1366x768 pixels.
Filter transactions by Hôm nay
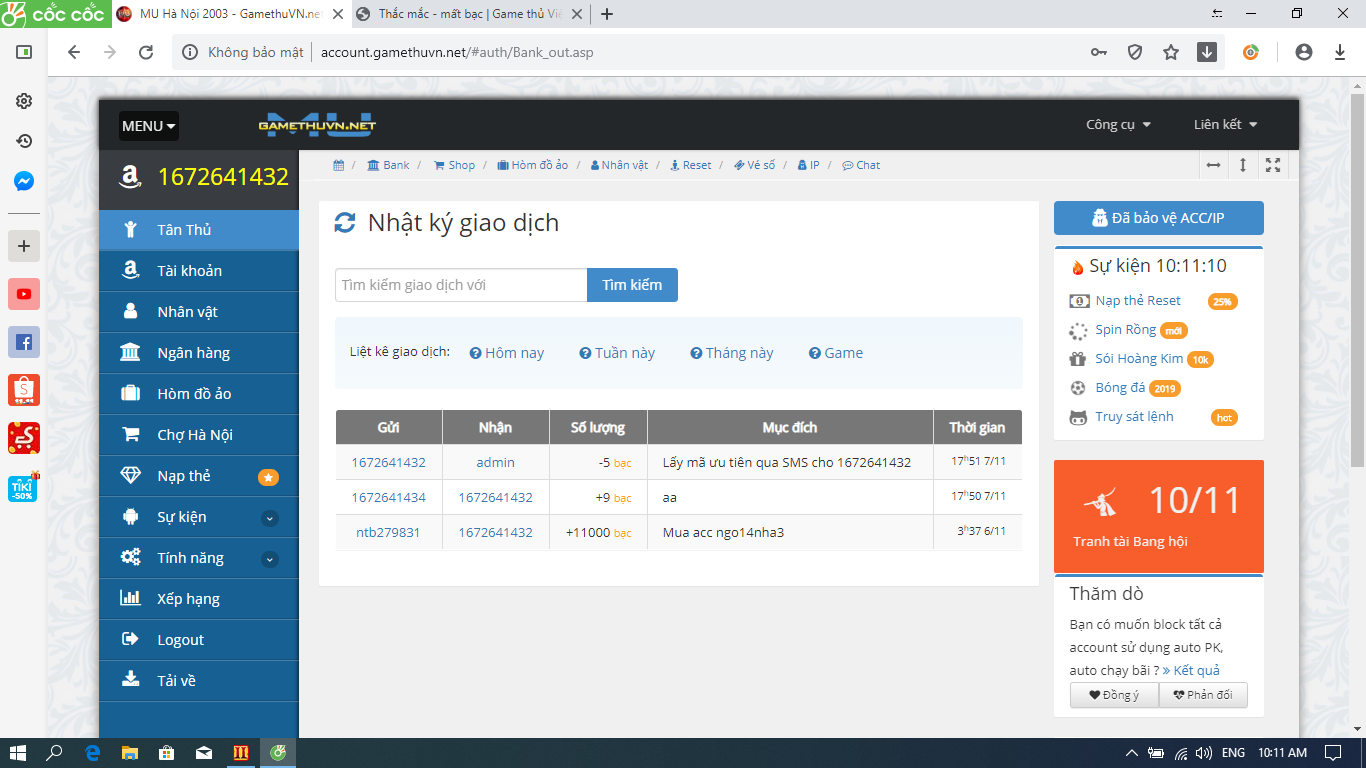507,353
